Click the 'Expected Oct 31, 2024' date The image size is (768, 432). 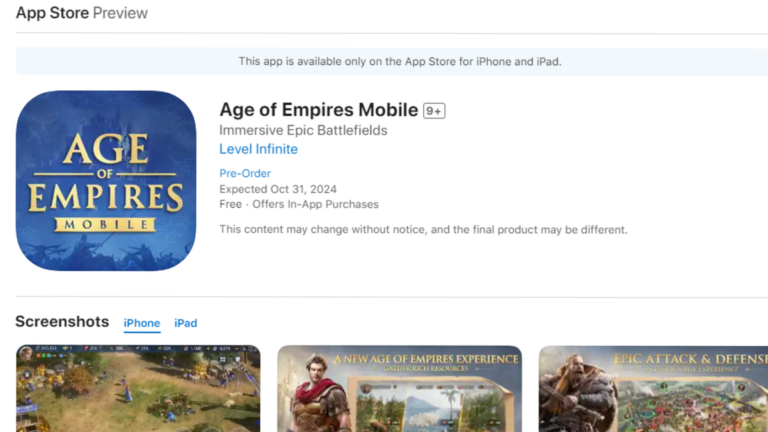(x=278, y=189)
